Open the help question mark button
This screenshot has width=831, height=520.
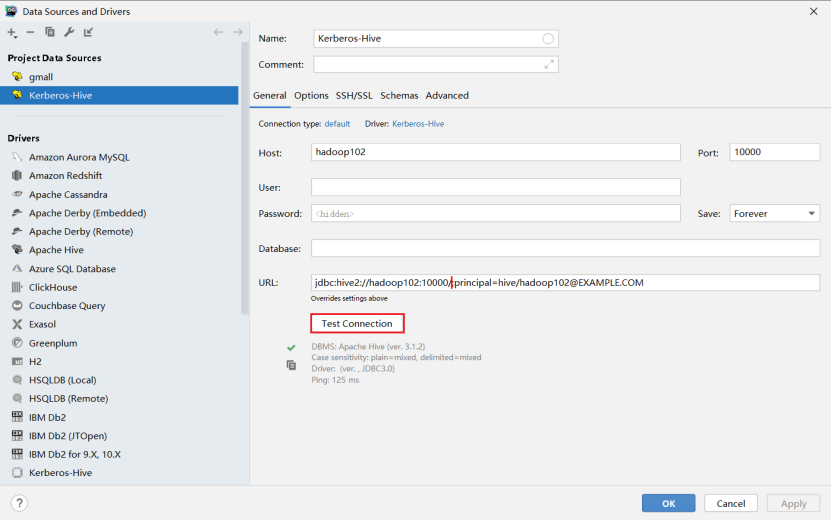pos(19,503)
